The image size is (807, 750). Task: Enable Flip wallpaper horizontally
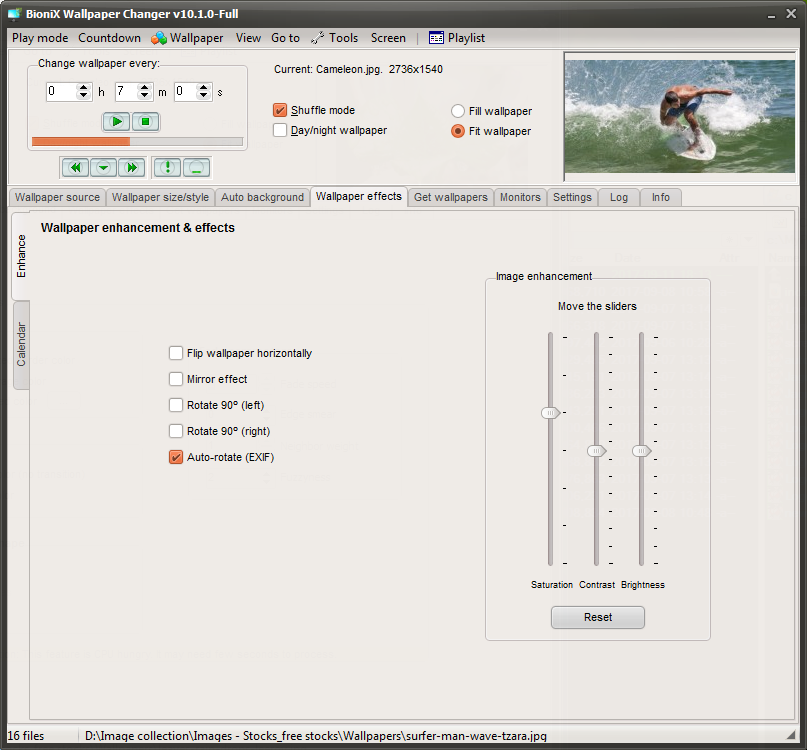(x=176, y=353)
